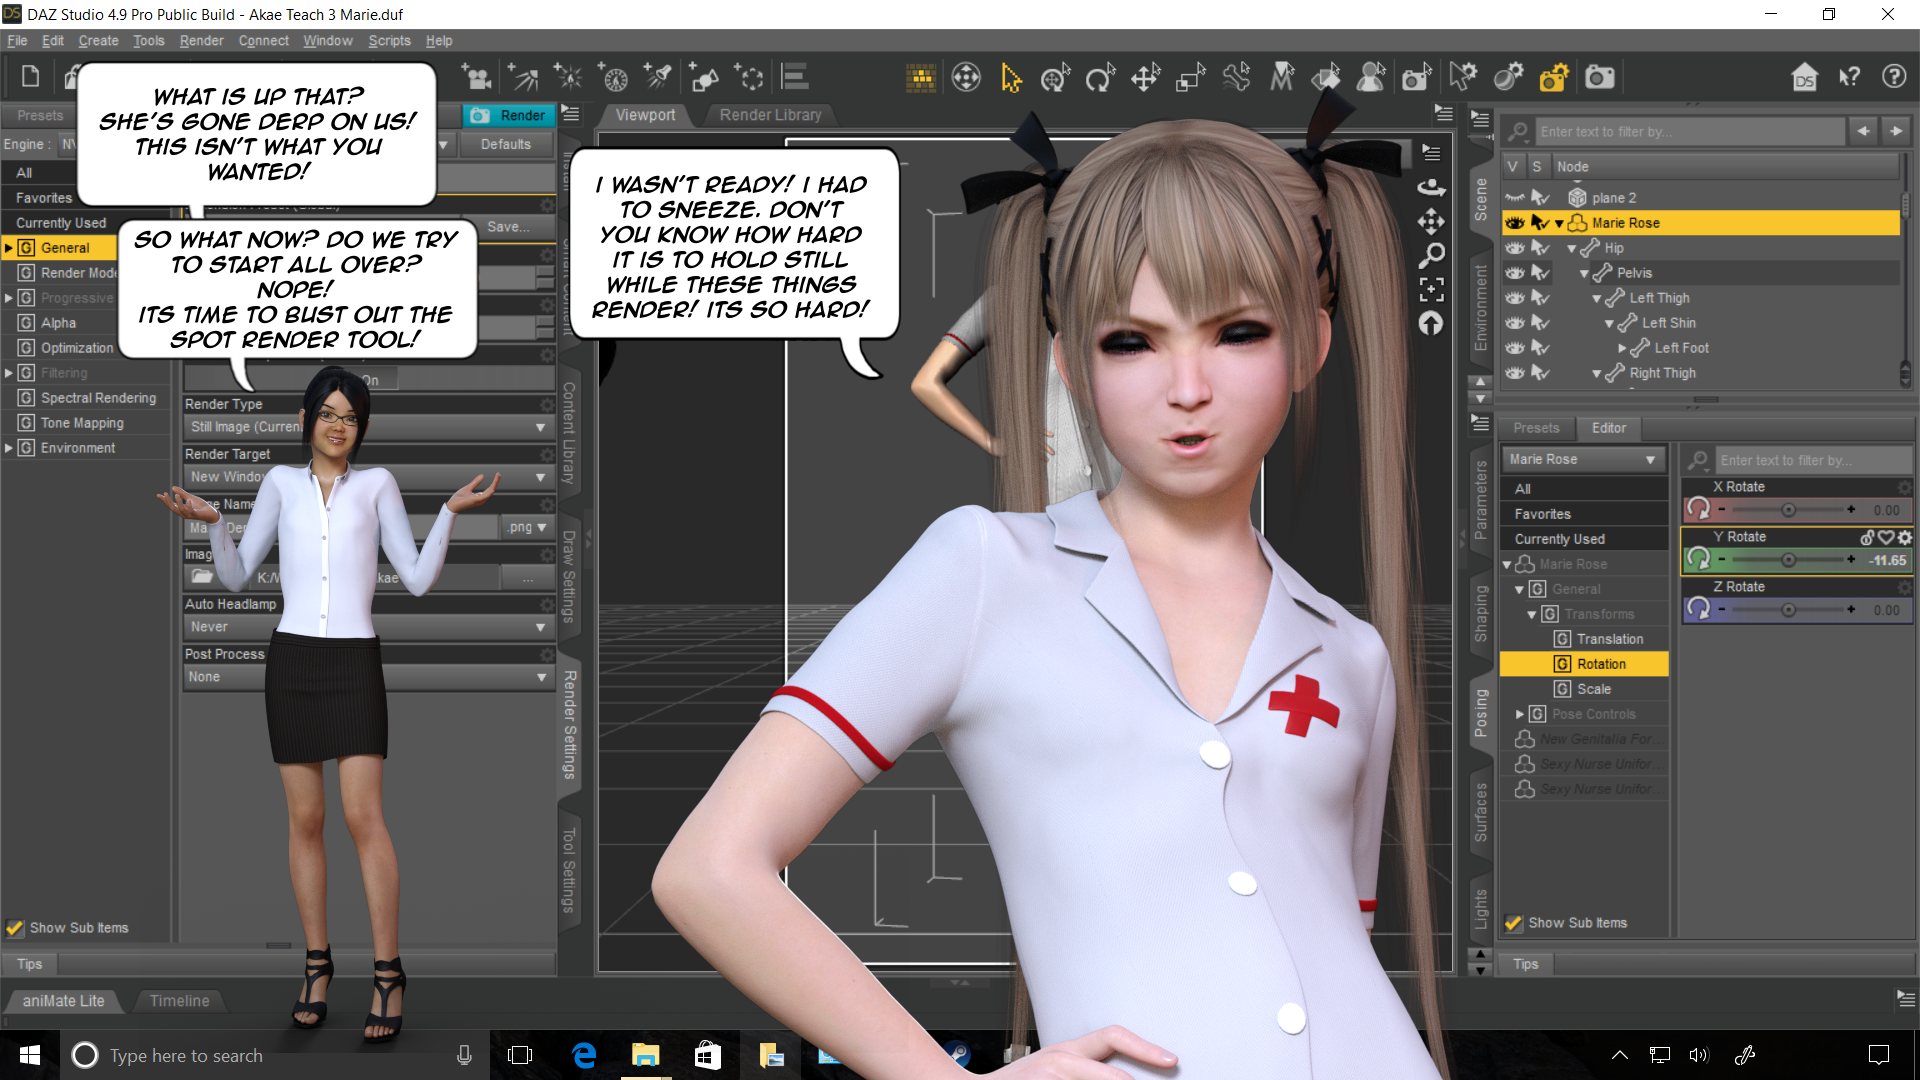Select the Rotate tool in toolbar
1920x1080 pixels.
tap(1100, 77)
